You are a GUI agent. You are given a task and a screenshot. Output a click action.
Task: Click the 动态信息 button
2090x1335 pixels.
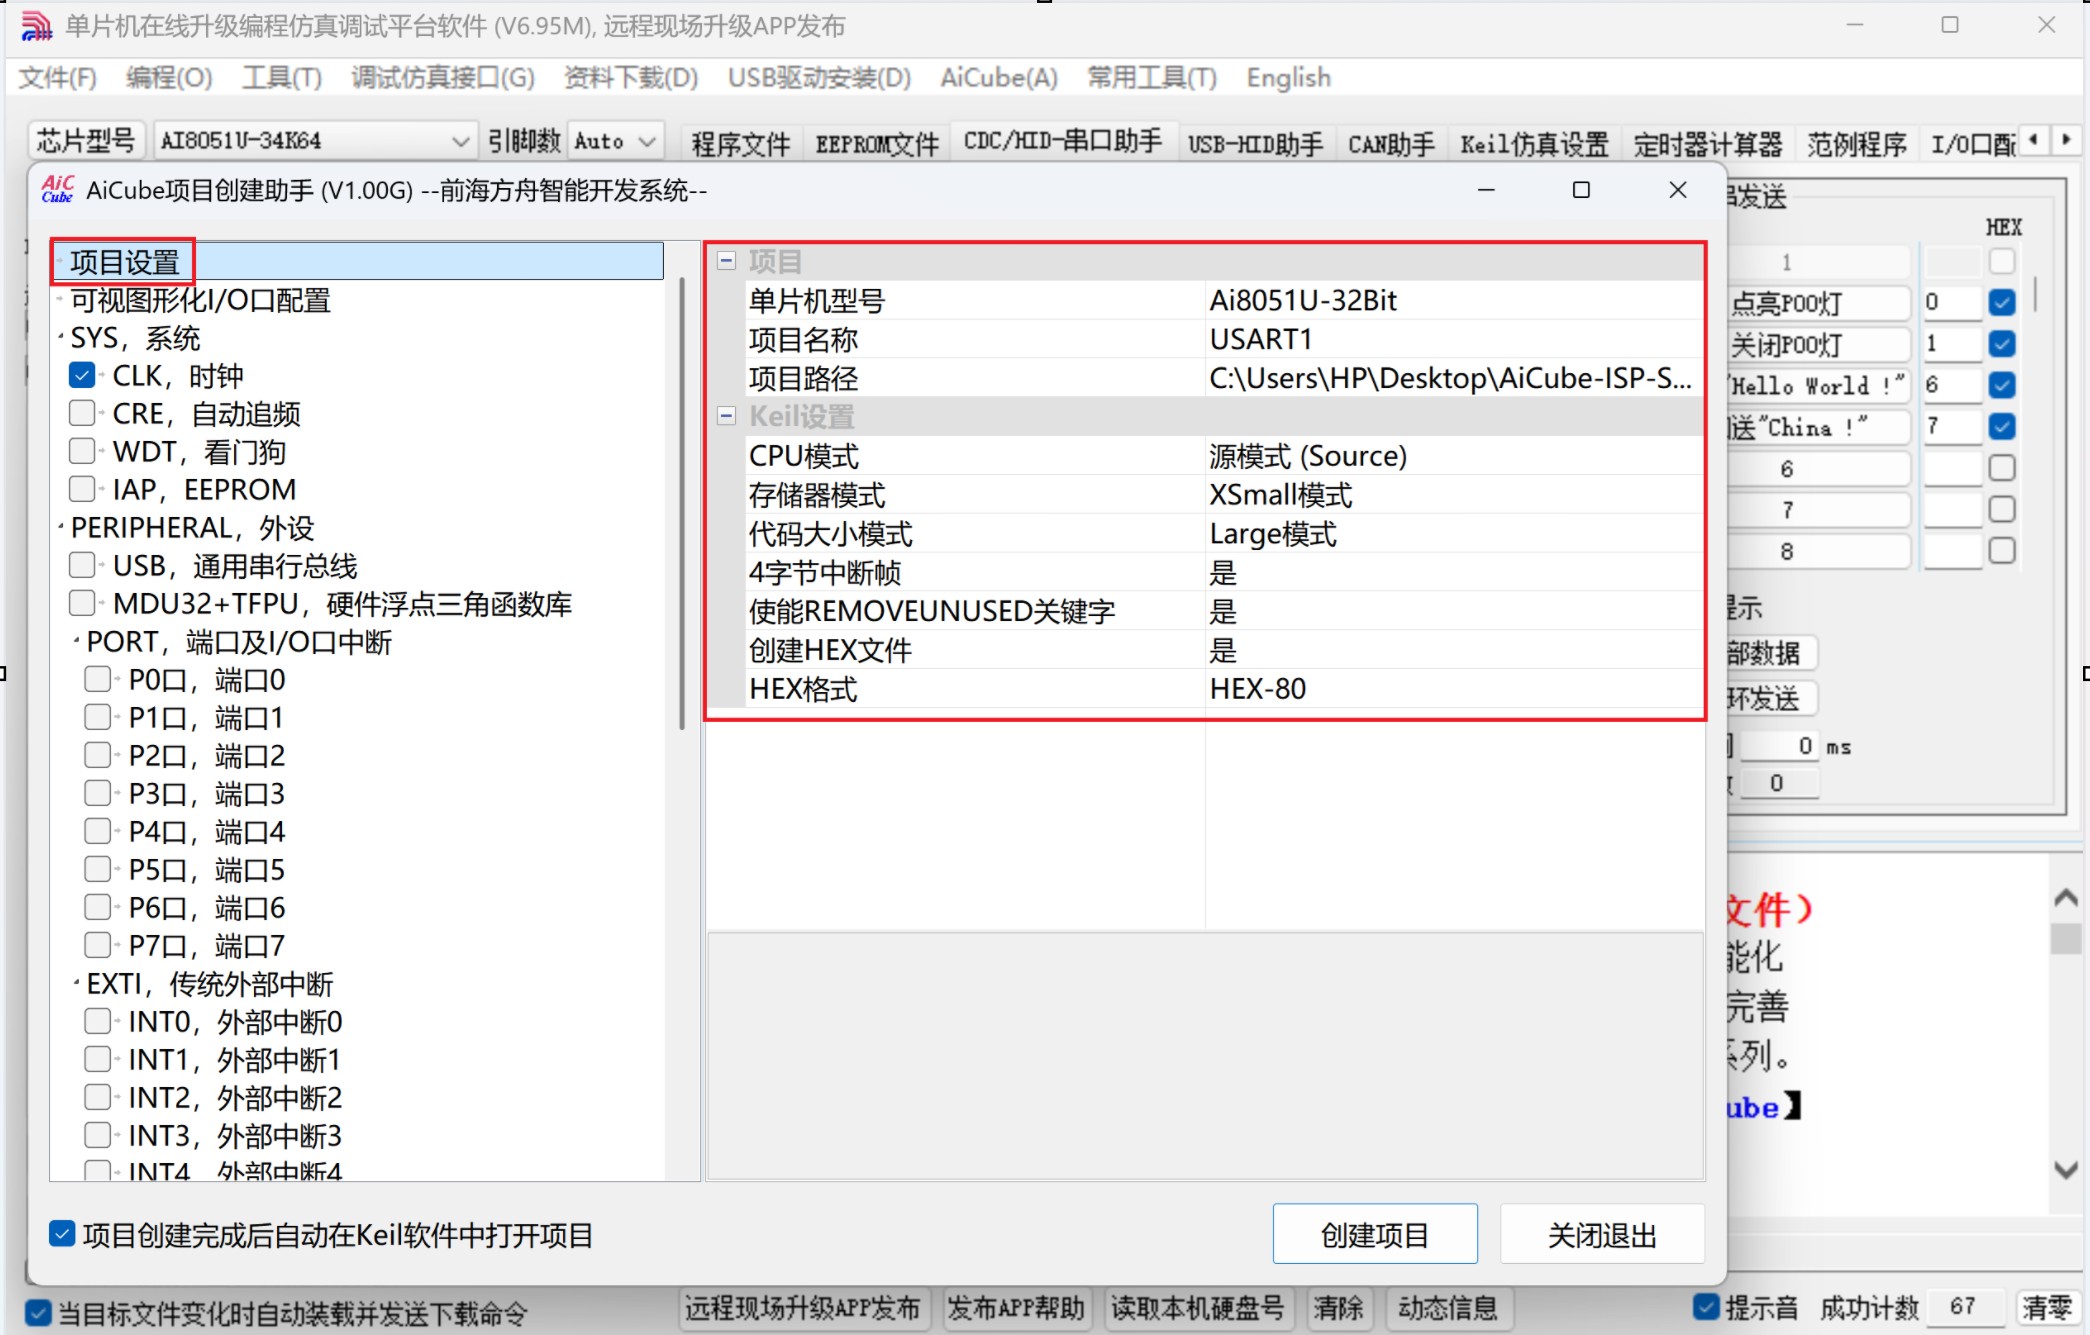point(1448,1307)
